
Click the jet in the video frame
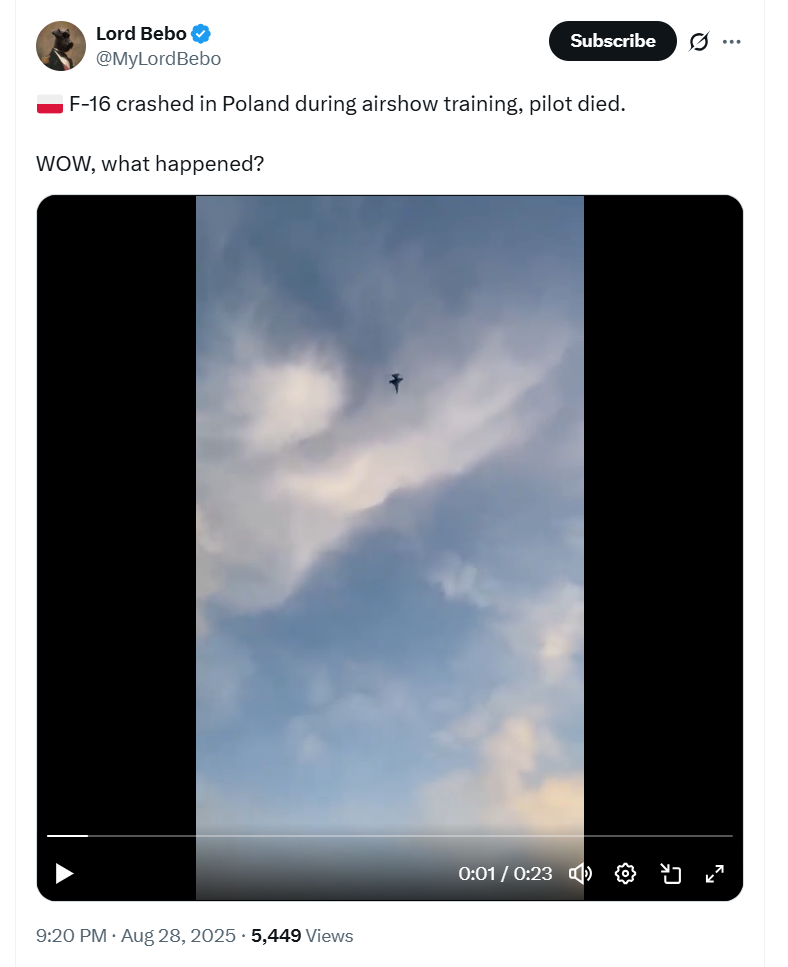(x=396, y=382)
